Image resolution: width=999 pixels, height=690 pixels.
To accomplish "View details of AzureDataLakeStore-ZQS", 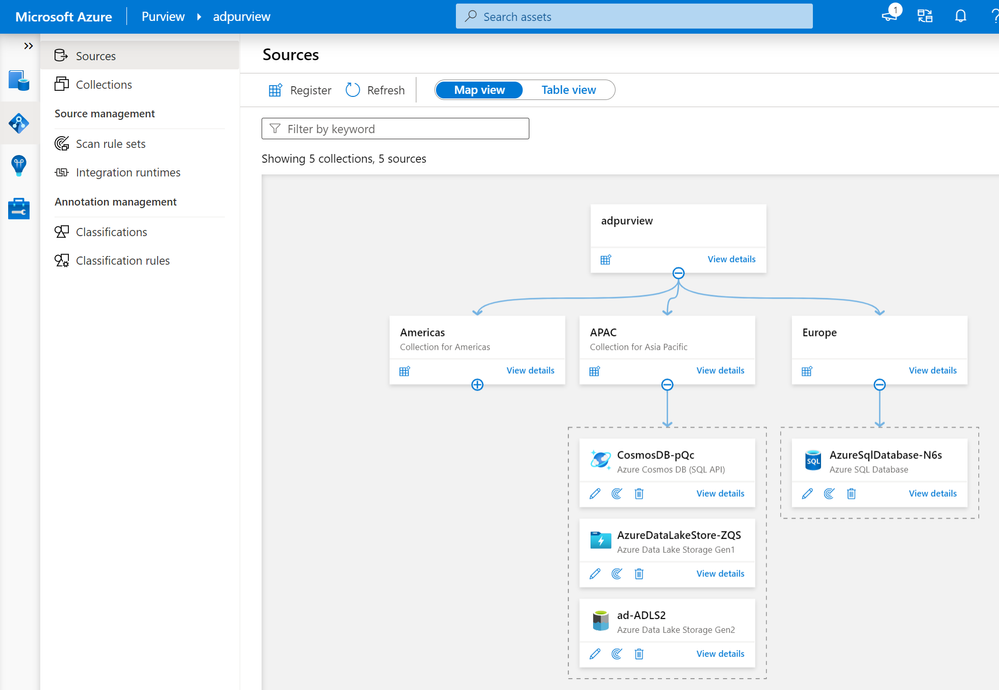I will tap(720, 573).
